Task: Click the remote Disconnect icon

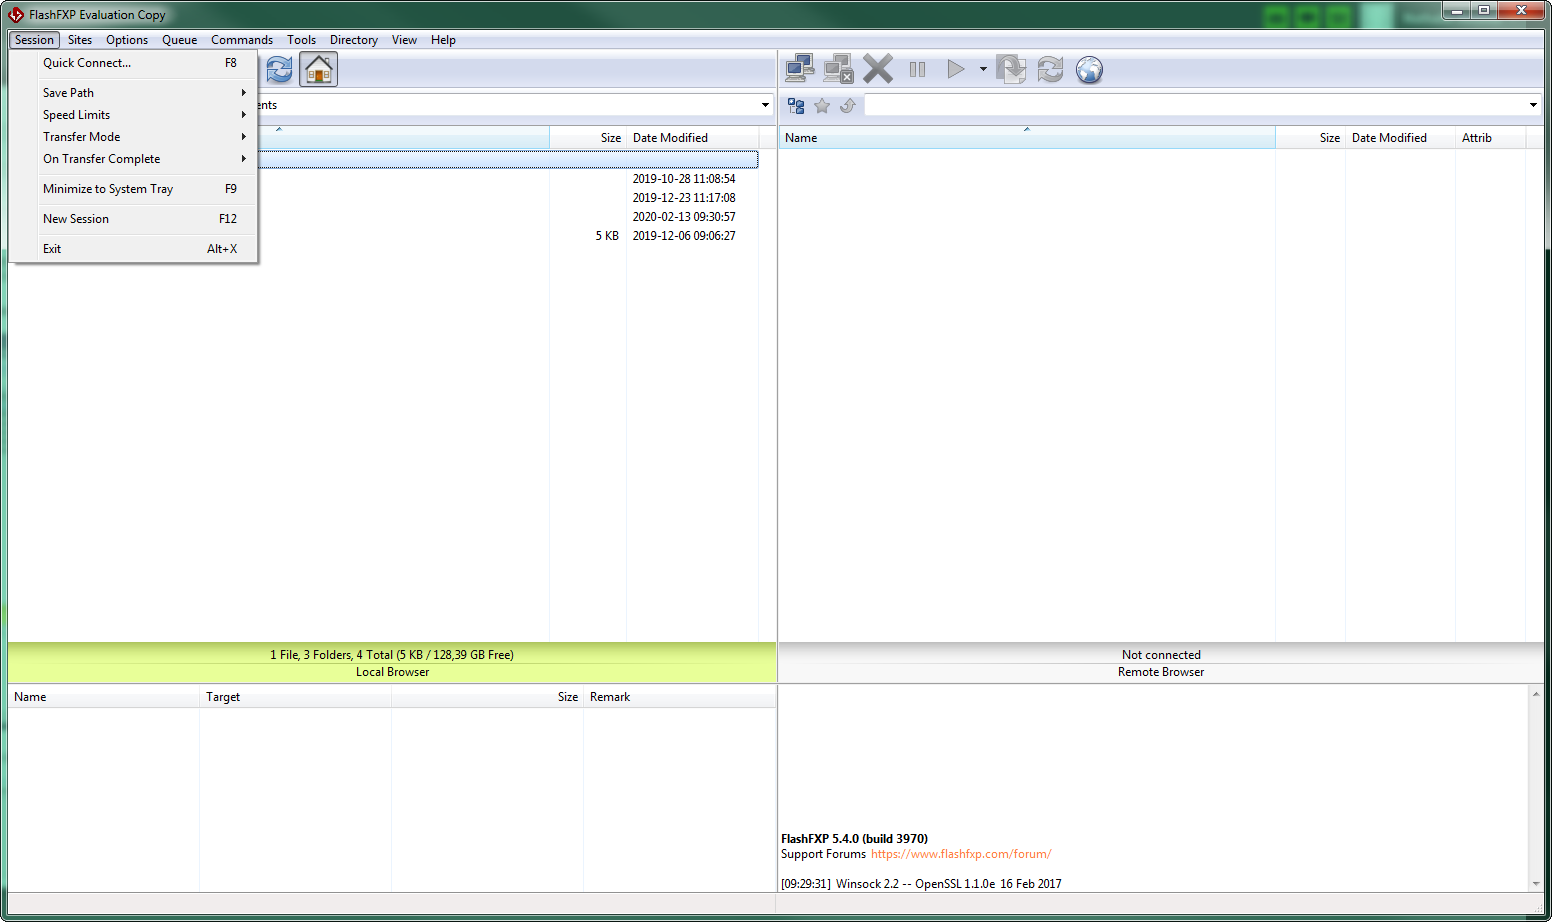Action: 838,69
